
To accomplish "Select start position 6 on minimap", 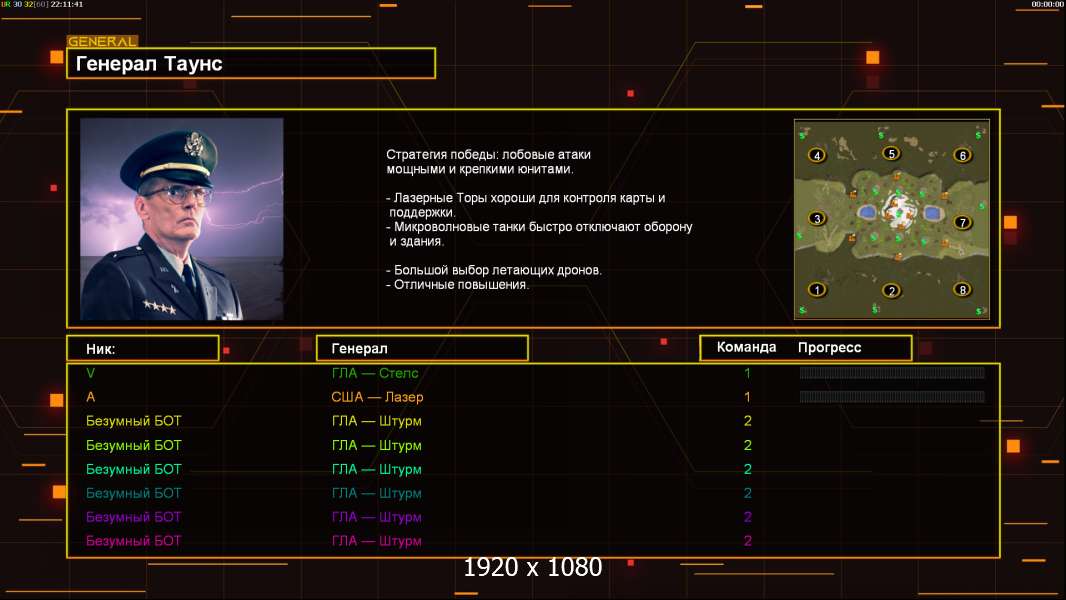I will (x=962, y=155).
